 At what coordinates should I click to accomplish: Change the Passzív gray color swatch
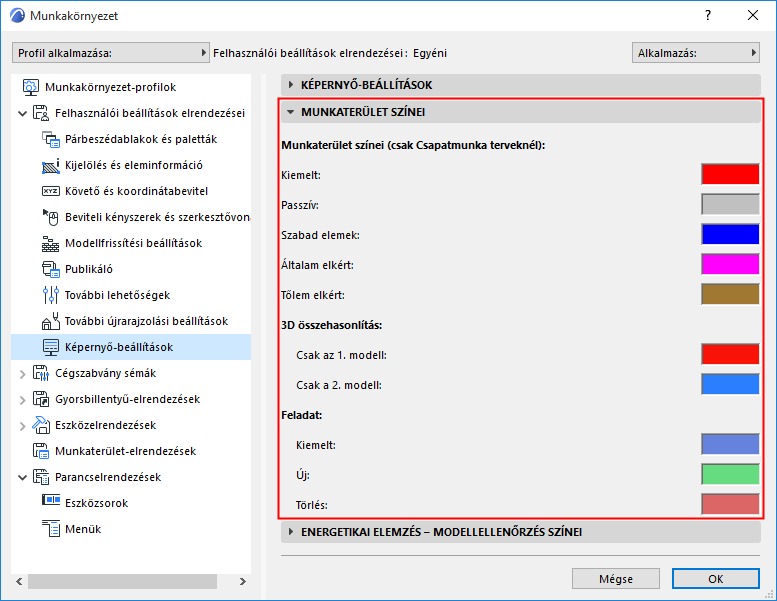pyautogui.click(x=730, y=204)
